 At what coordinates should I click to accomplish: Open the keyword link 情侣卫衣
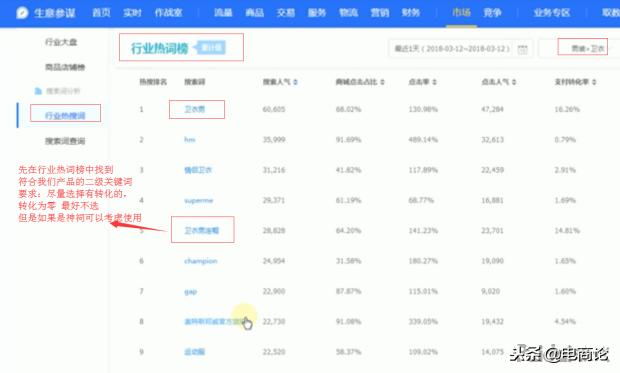pos(198,170)
